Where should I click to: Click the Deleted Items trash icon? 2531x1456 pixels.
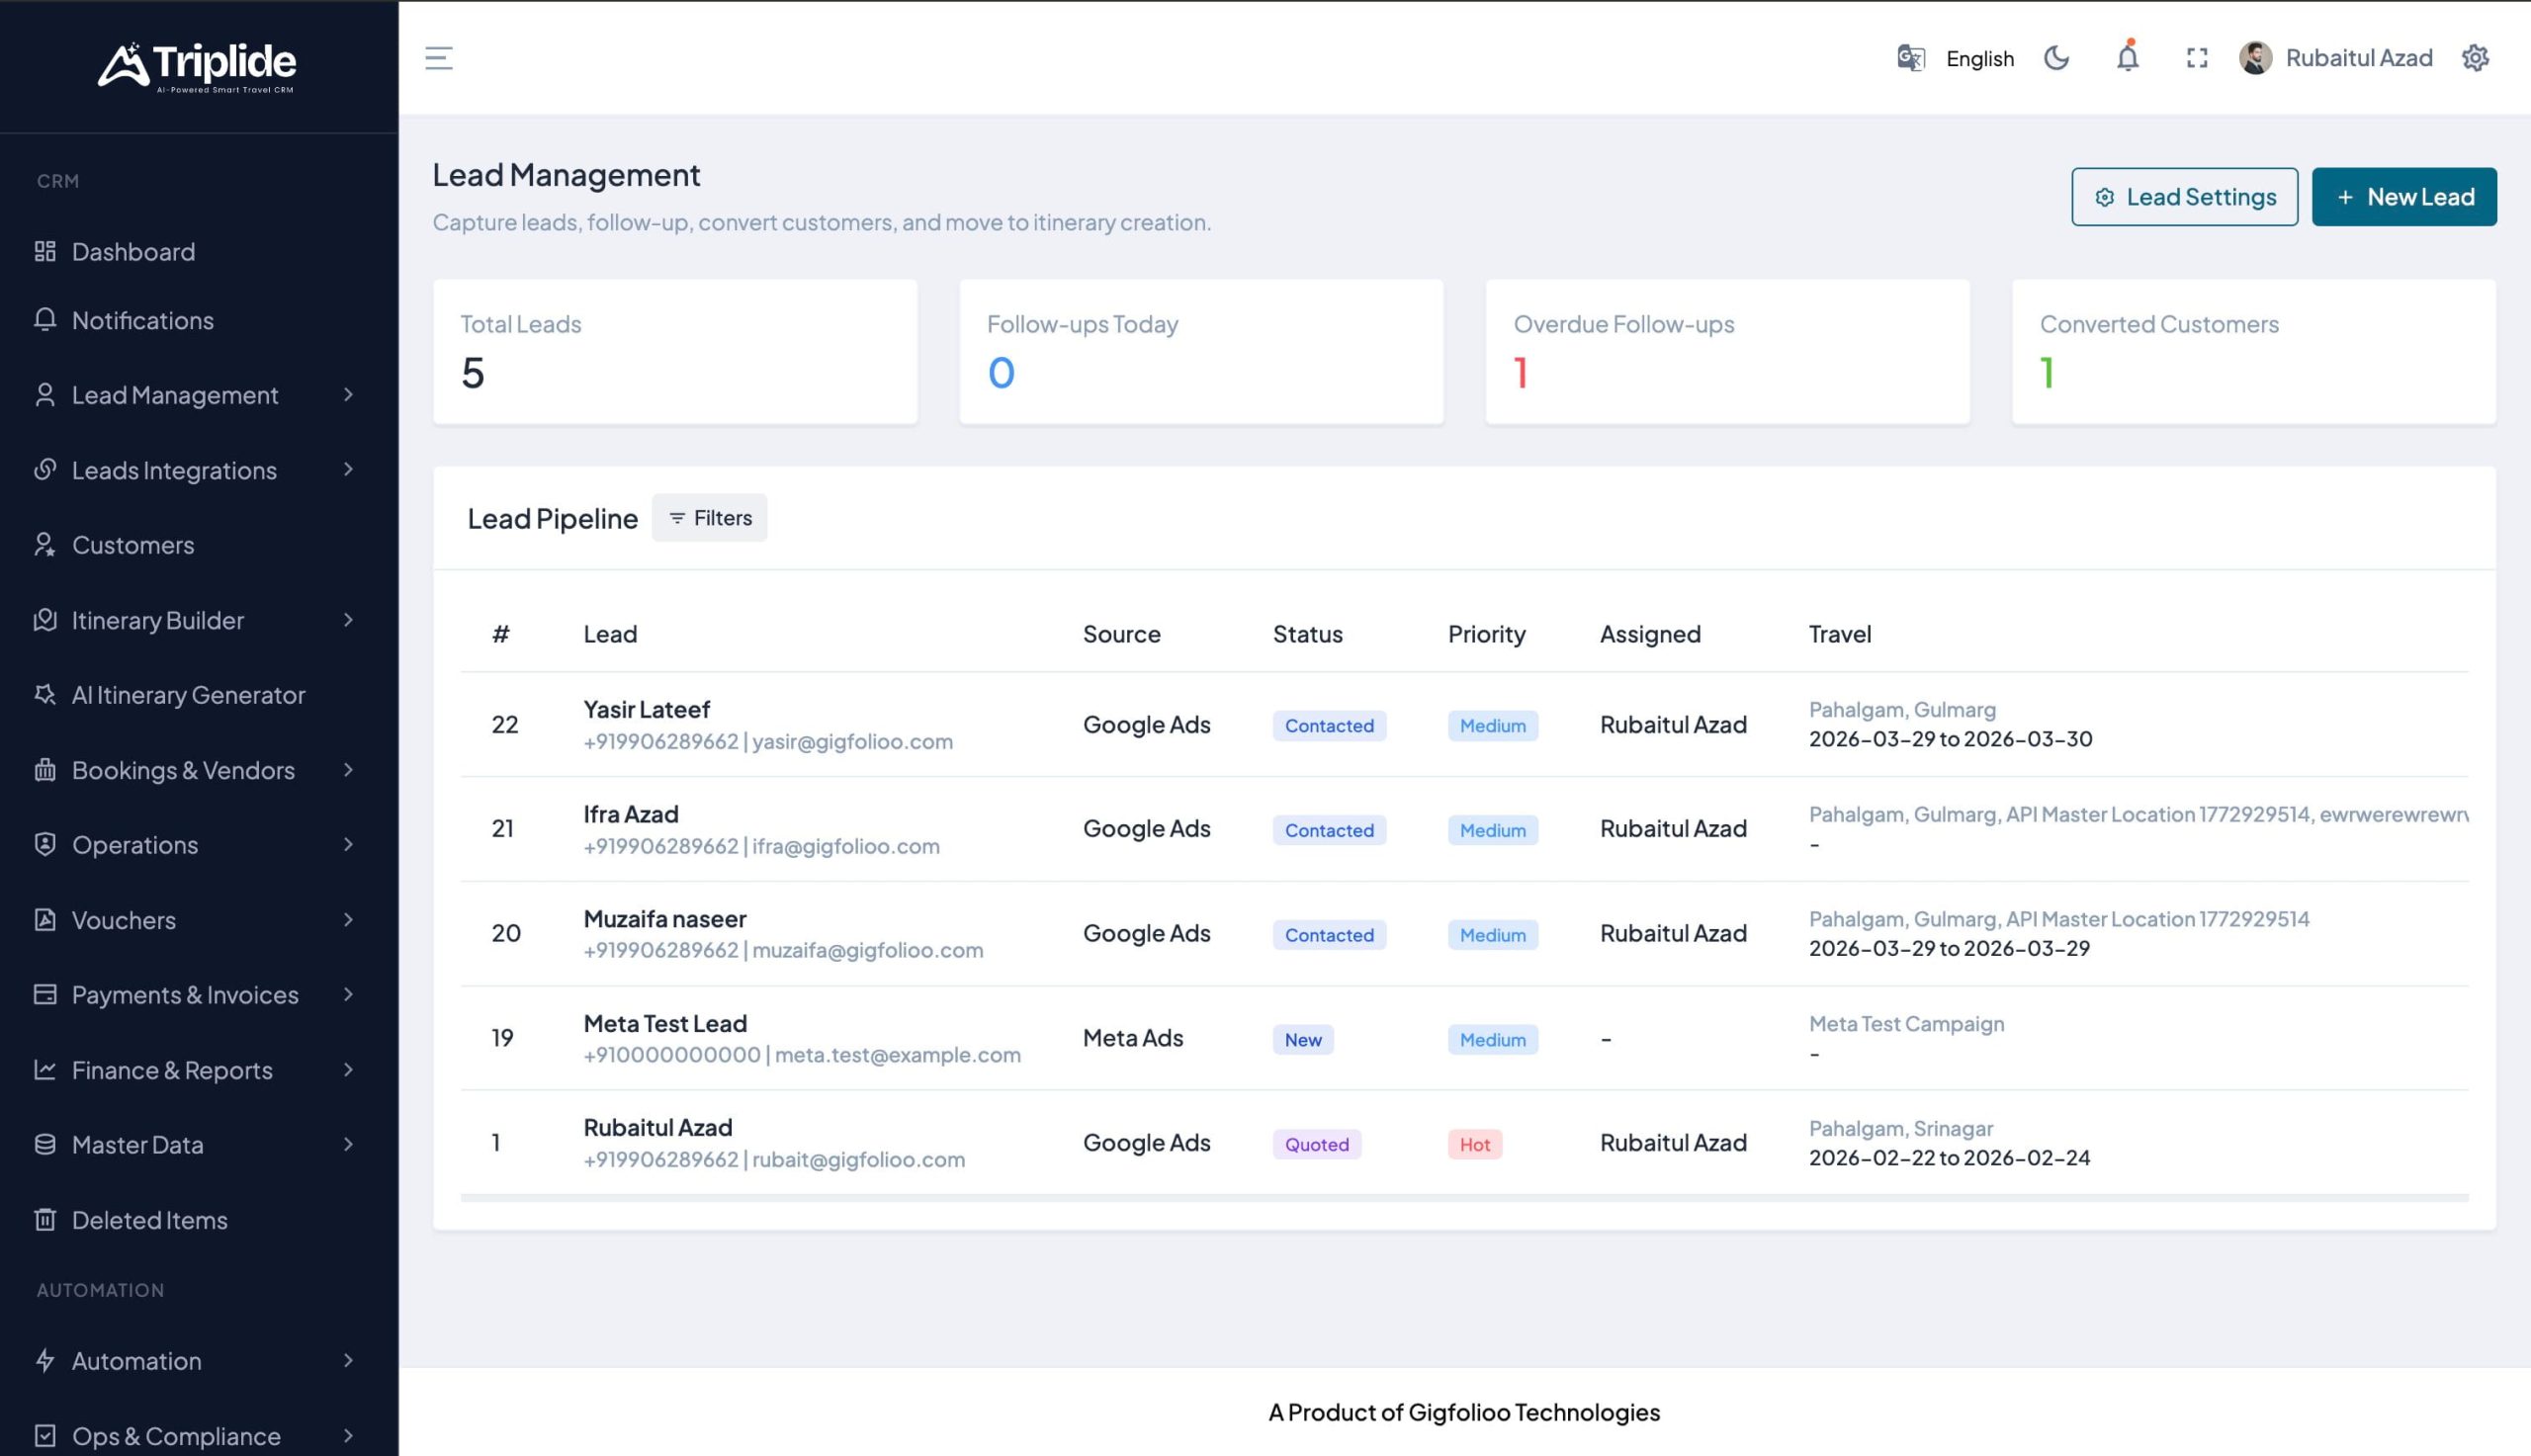45,1219
